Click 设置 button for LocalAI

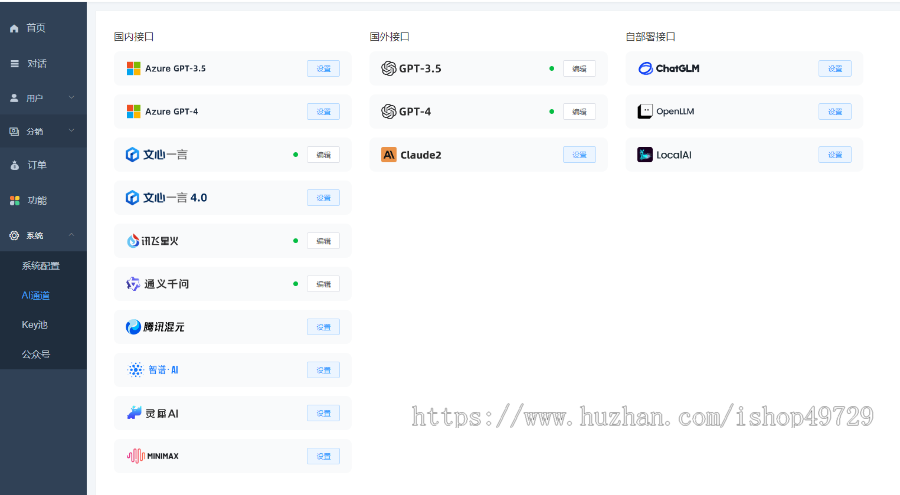835,154
